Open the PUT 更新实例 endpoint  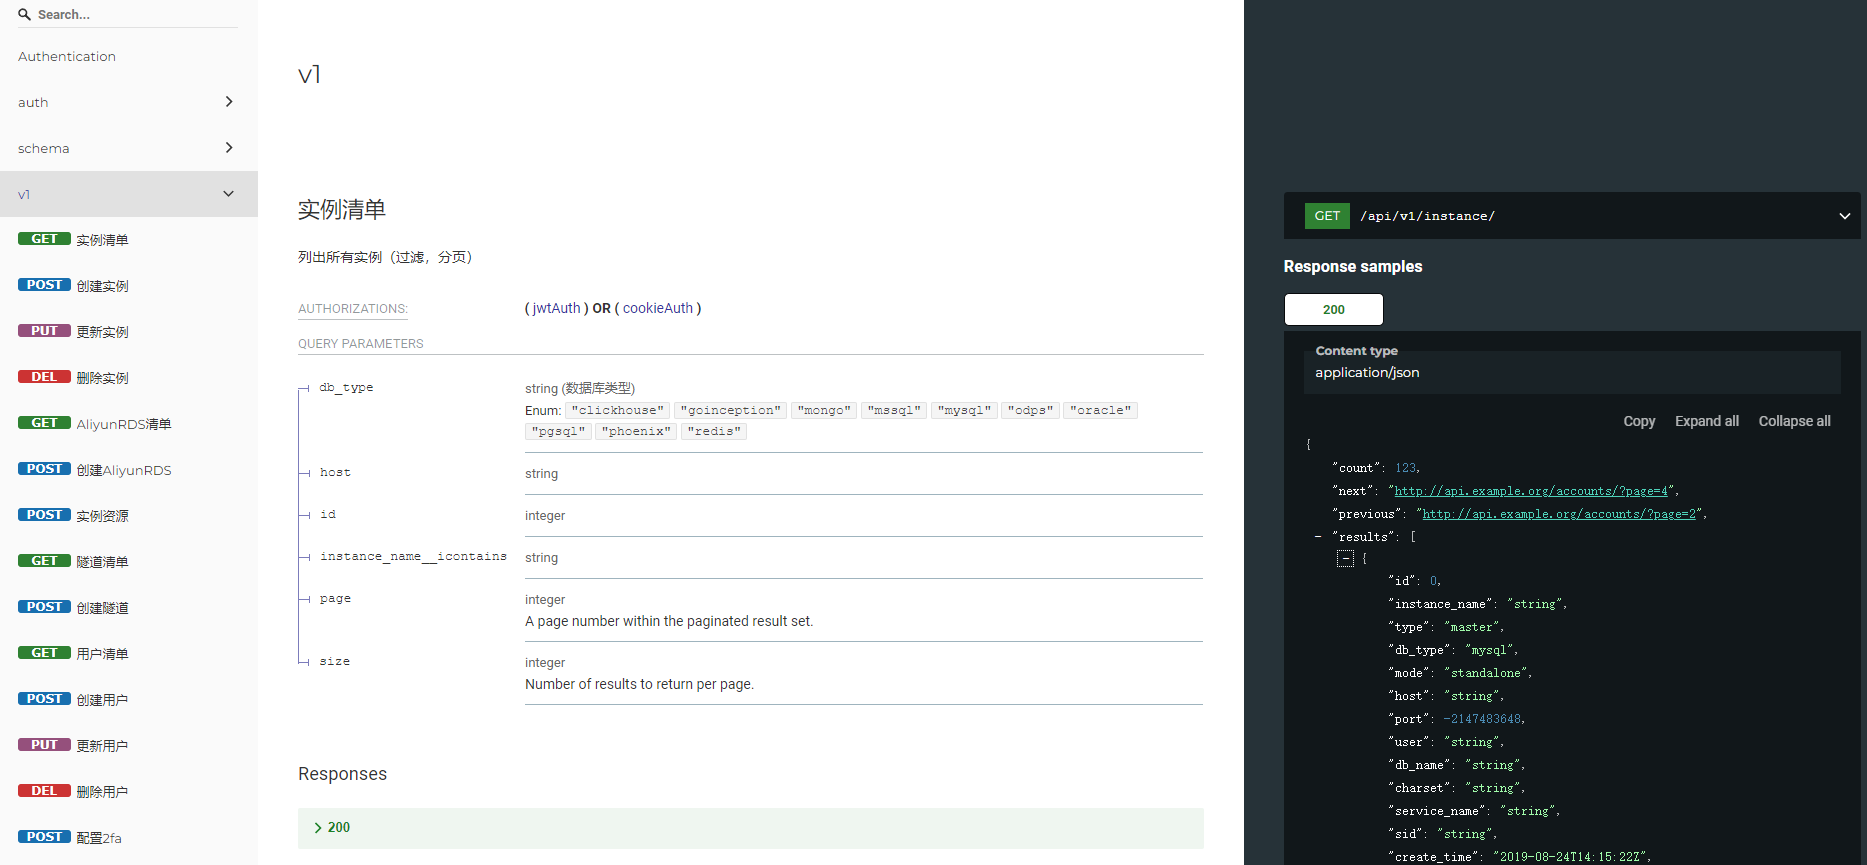102,332
